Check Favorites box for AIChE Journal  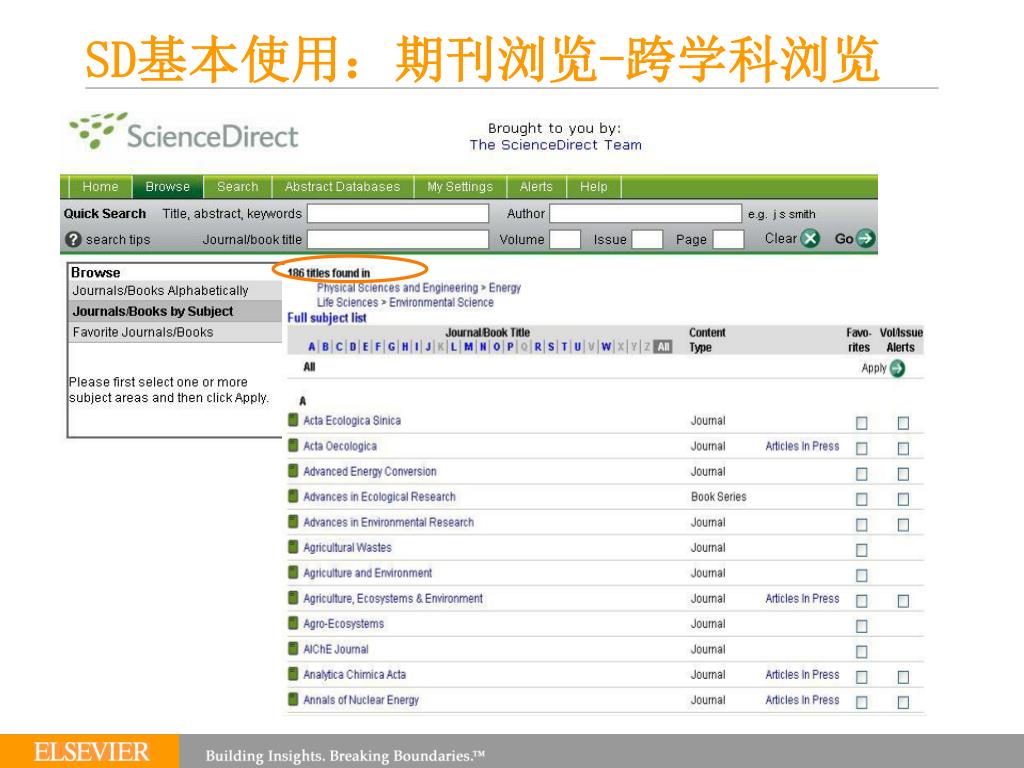(862, 652)
